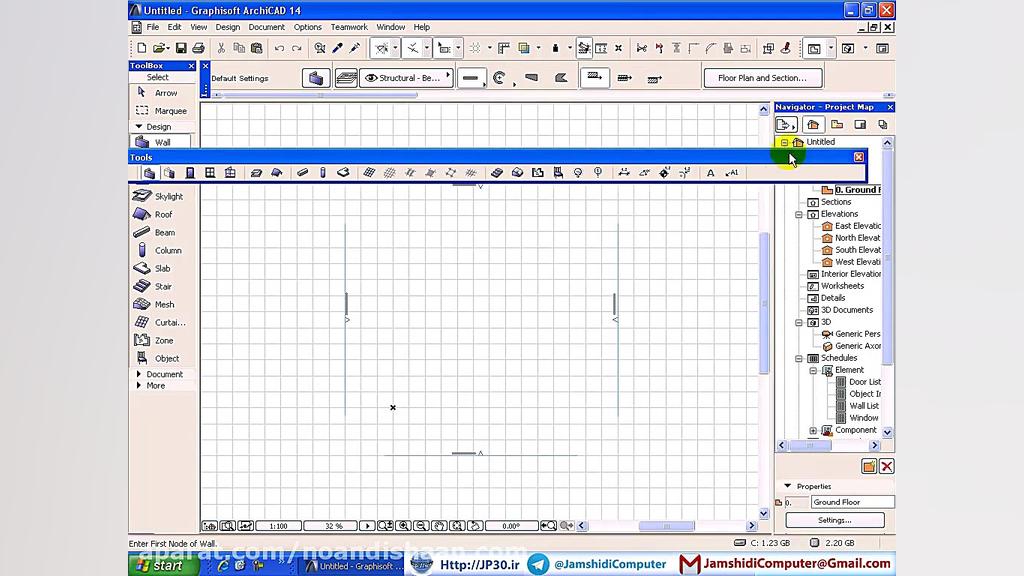Toggle second wall reference line option

[624, 78]
